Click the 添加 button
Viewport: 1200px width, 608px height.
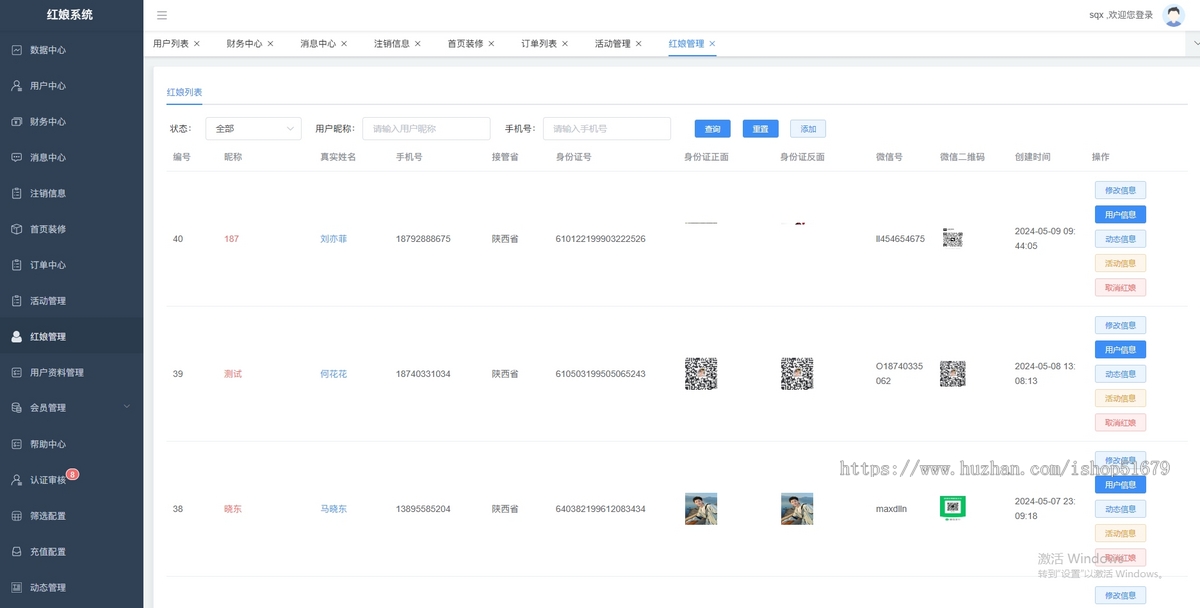pyautogui.click(x=808, y=129)
